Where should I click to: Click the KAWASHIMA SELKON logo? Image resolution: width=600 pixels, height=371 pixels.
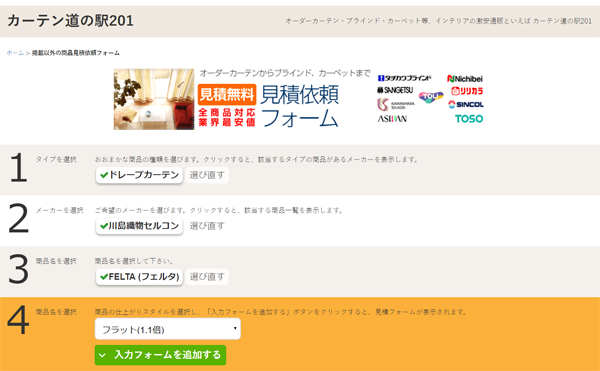coord(396,105)
